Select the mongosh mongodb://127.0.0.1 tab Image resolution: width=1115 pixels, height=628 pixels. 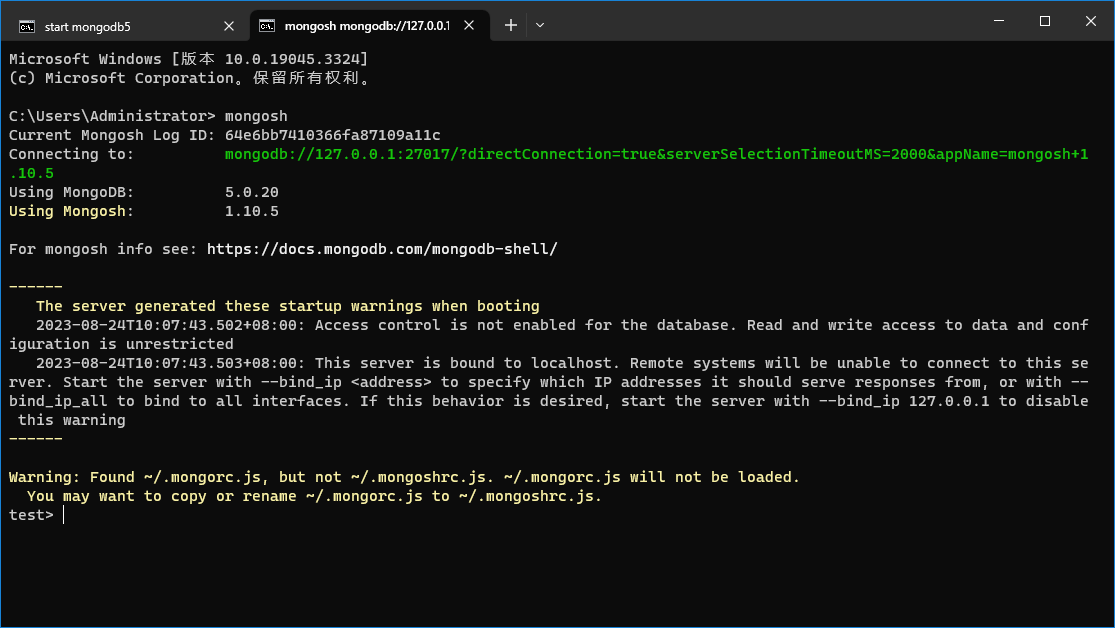point(368,26)
